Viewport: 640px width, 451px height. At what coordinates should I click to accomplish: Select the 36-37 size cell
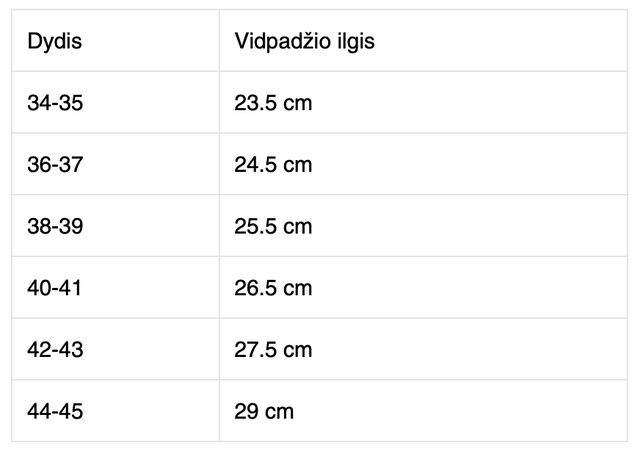[56, 164]
